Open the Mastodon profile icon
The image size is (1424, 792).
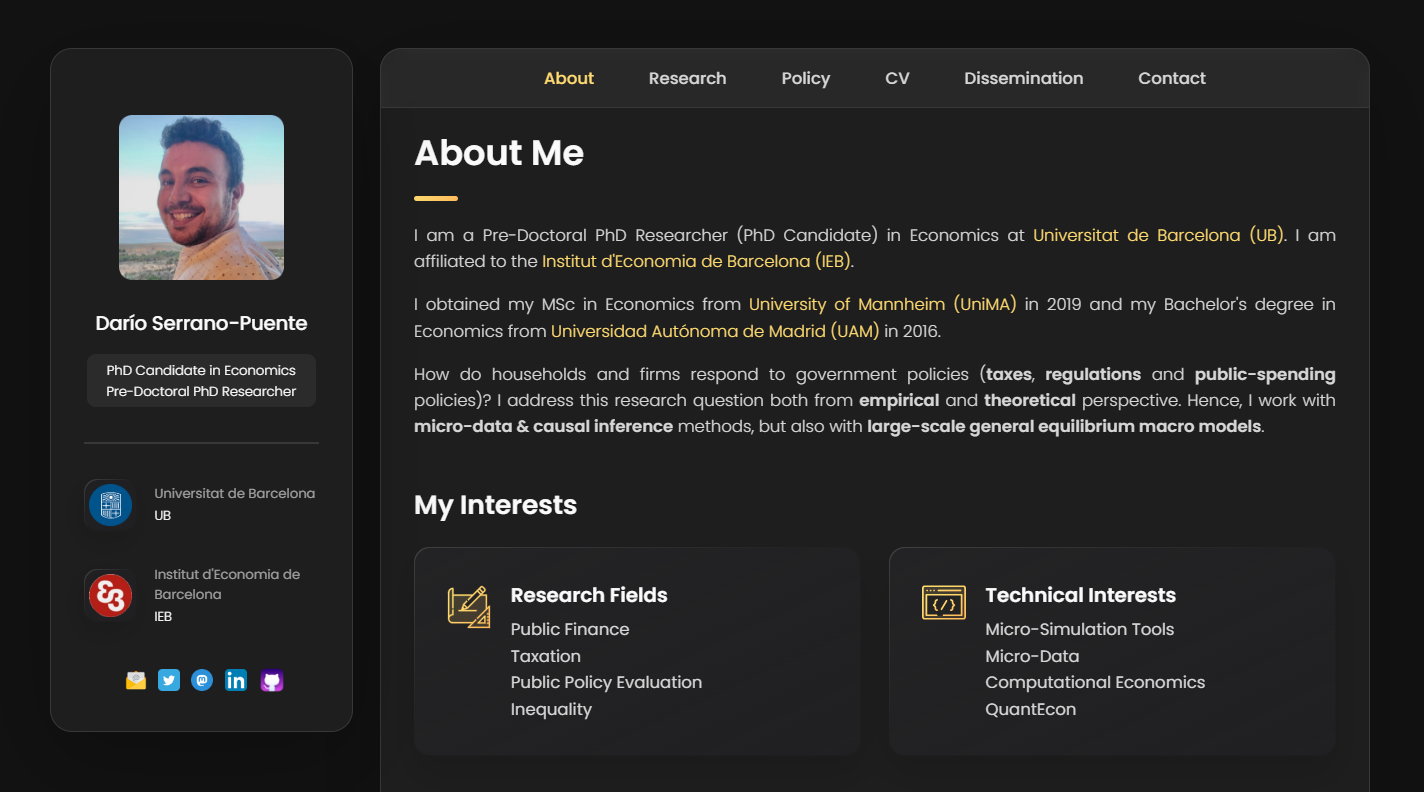(203, 680)
